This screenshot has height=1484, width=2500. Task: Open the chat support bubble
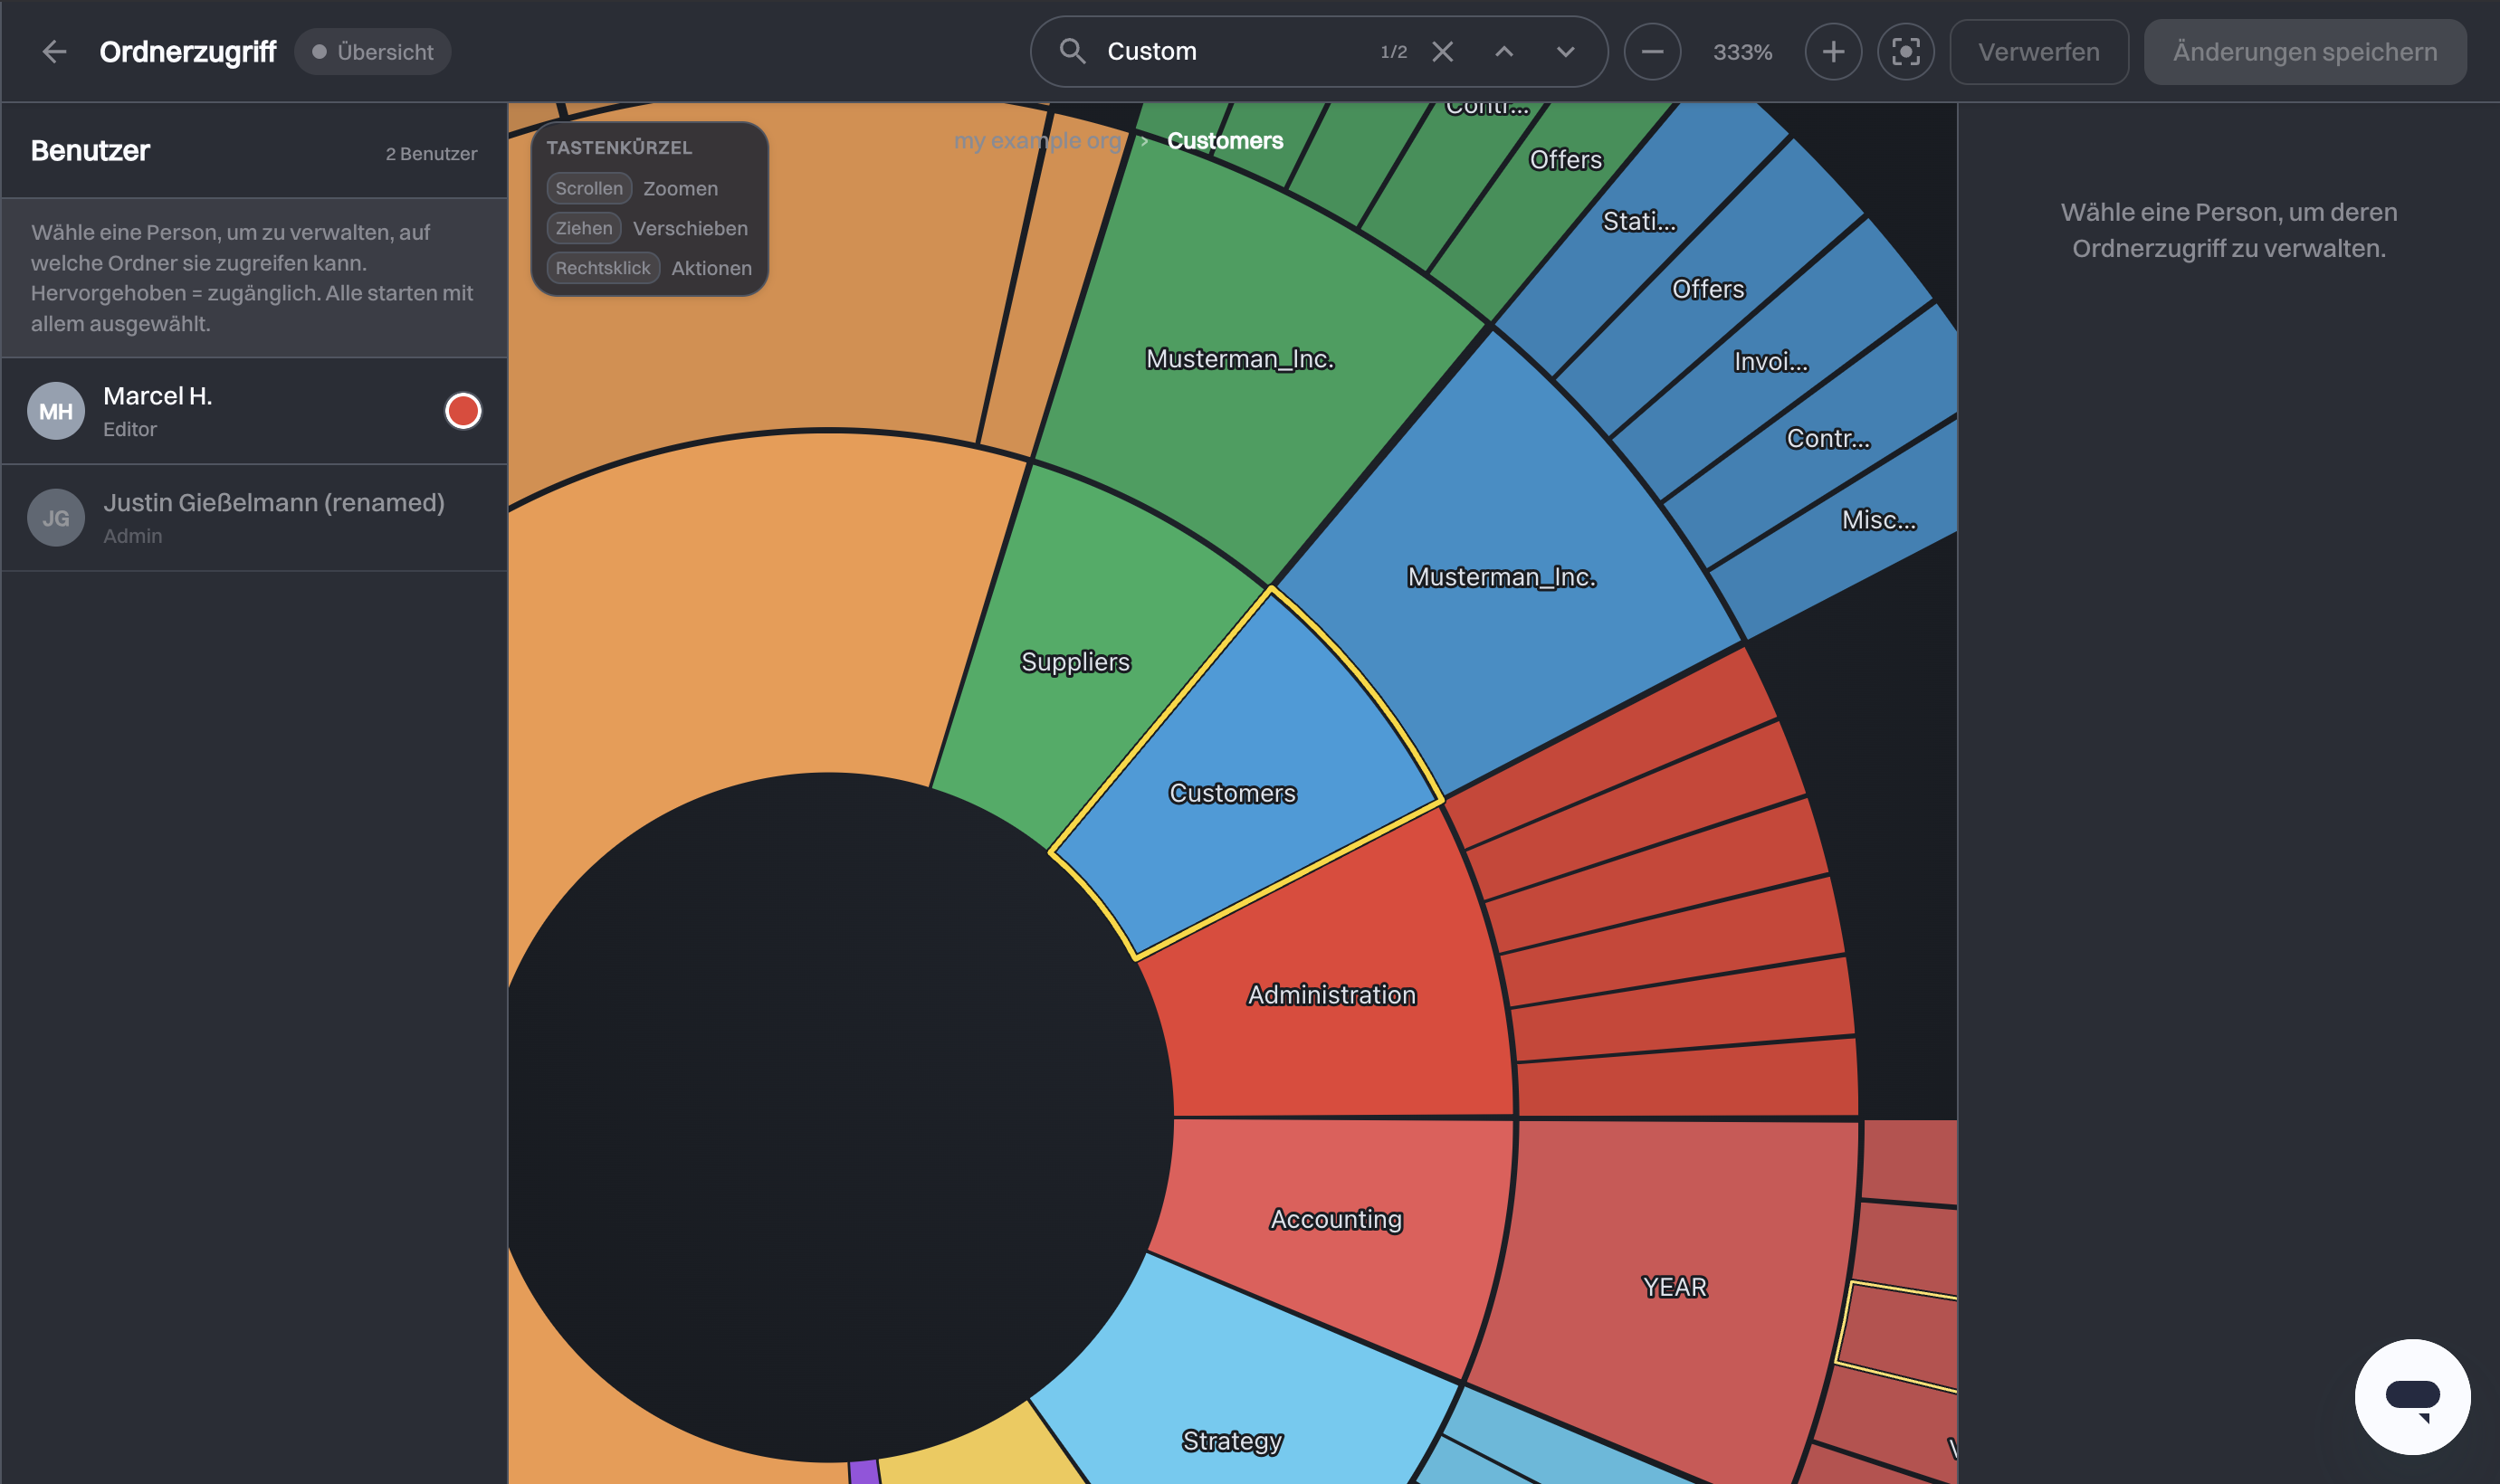point(2412,1396)
